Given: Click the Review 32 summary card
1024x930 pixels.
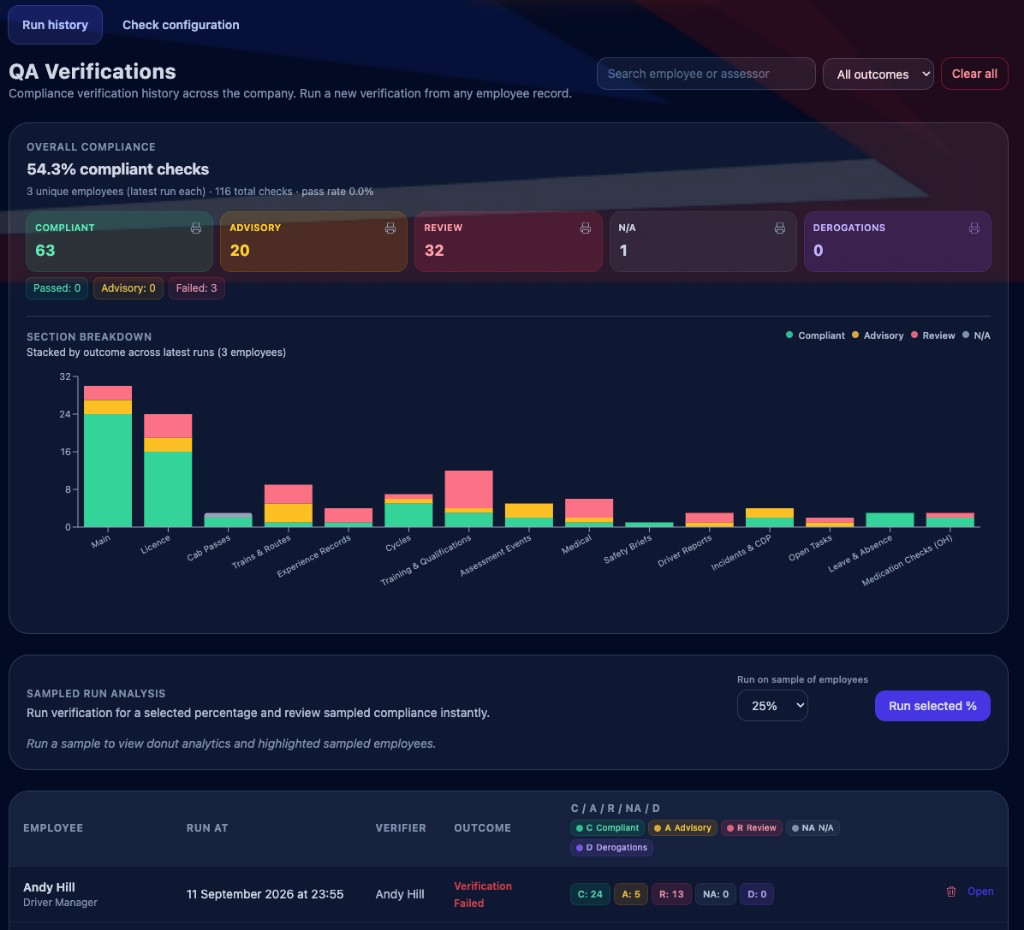Looking at the screenshot, I should coord(508,241).
